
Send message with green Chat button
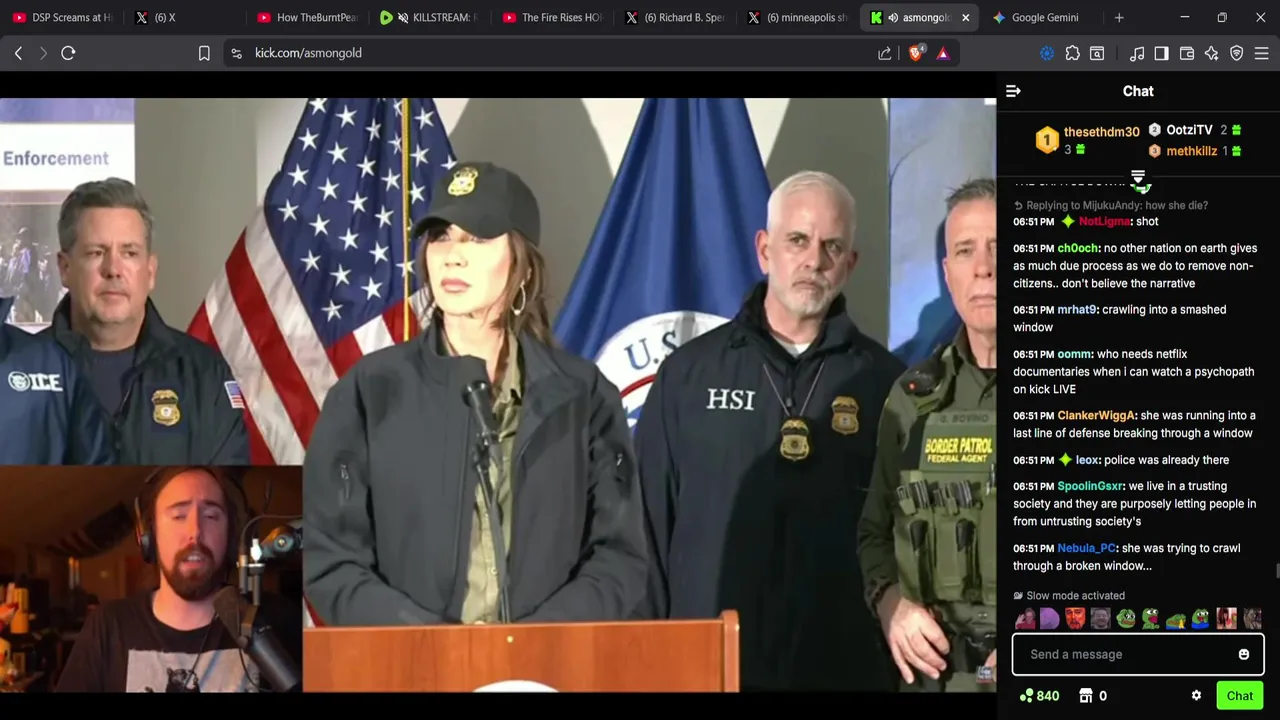[x=1240, y=696]
